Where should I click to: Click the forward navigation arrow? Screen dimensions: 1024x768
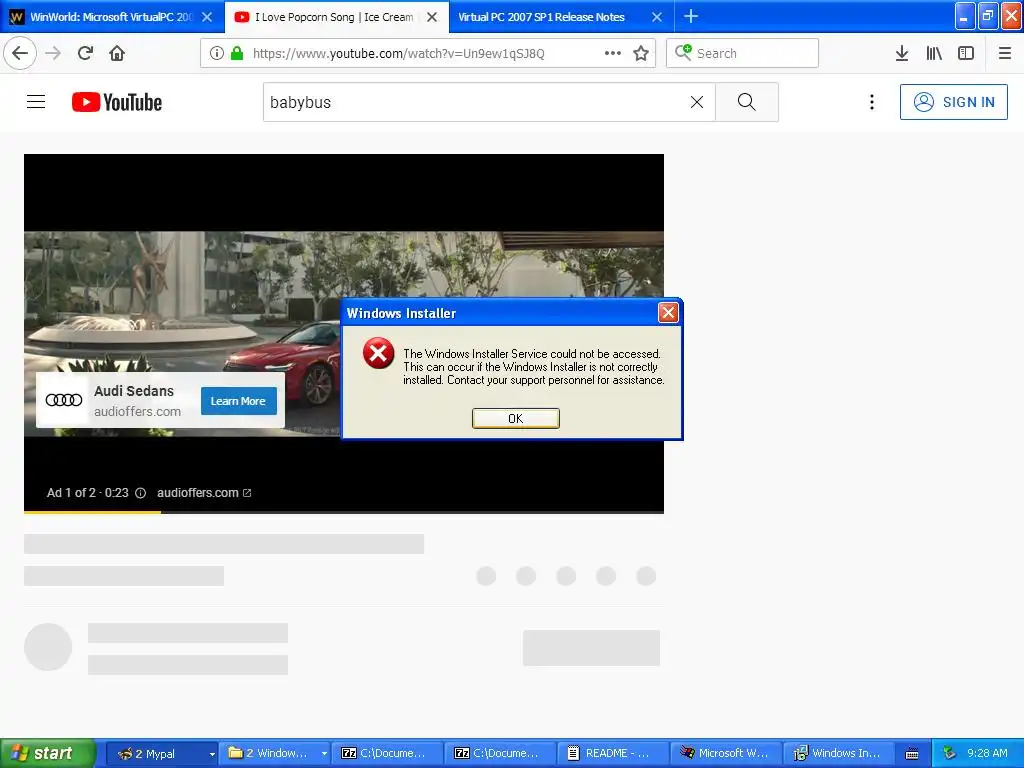click(53, 53)
